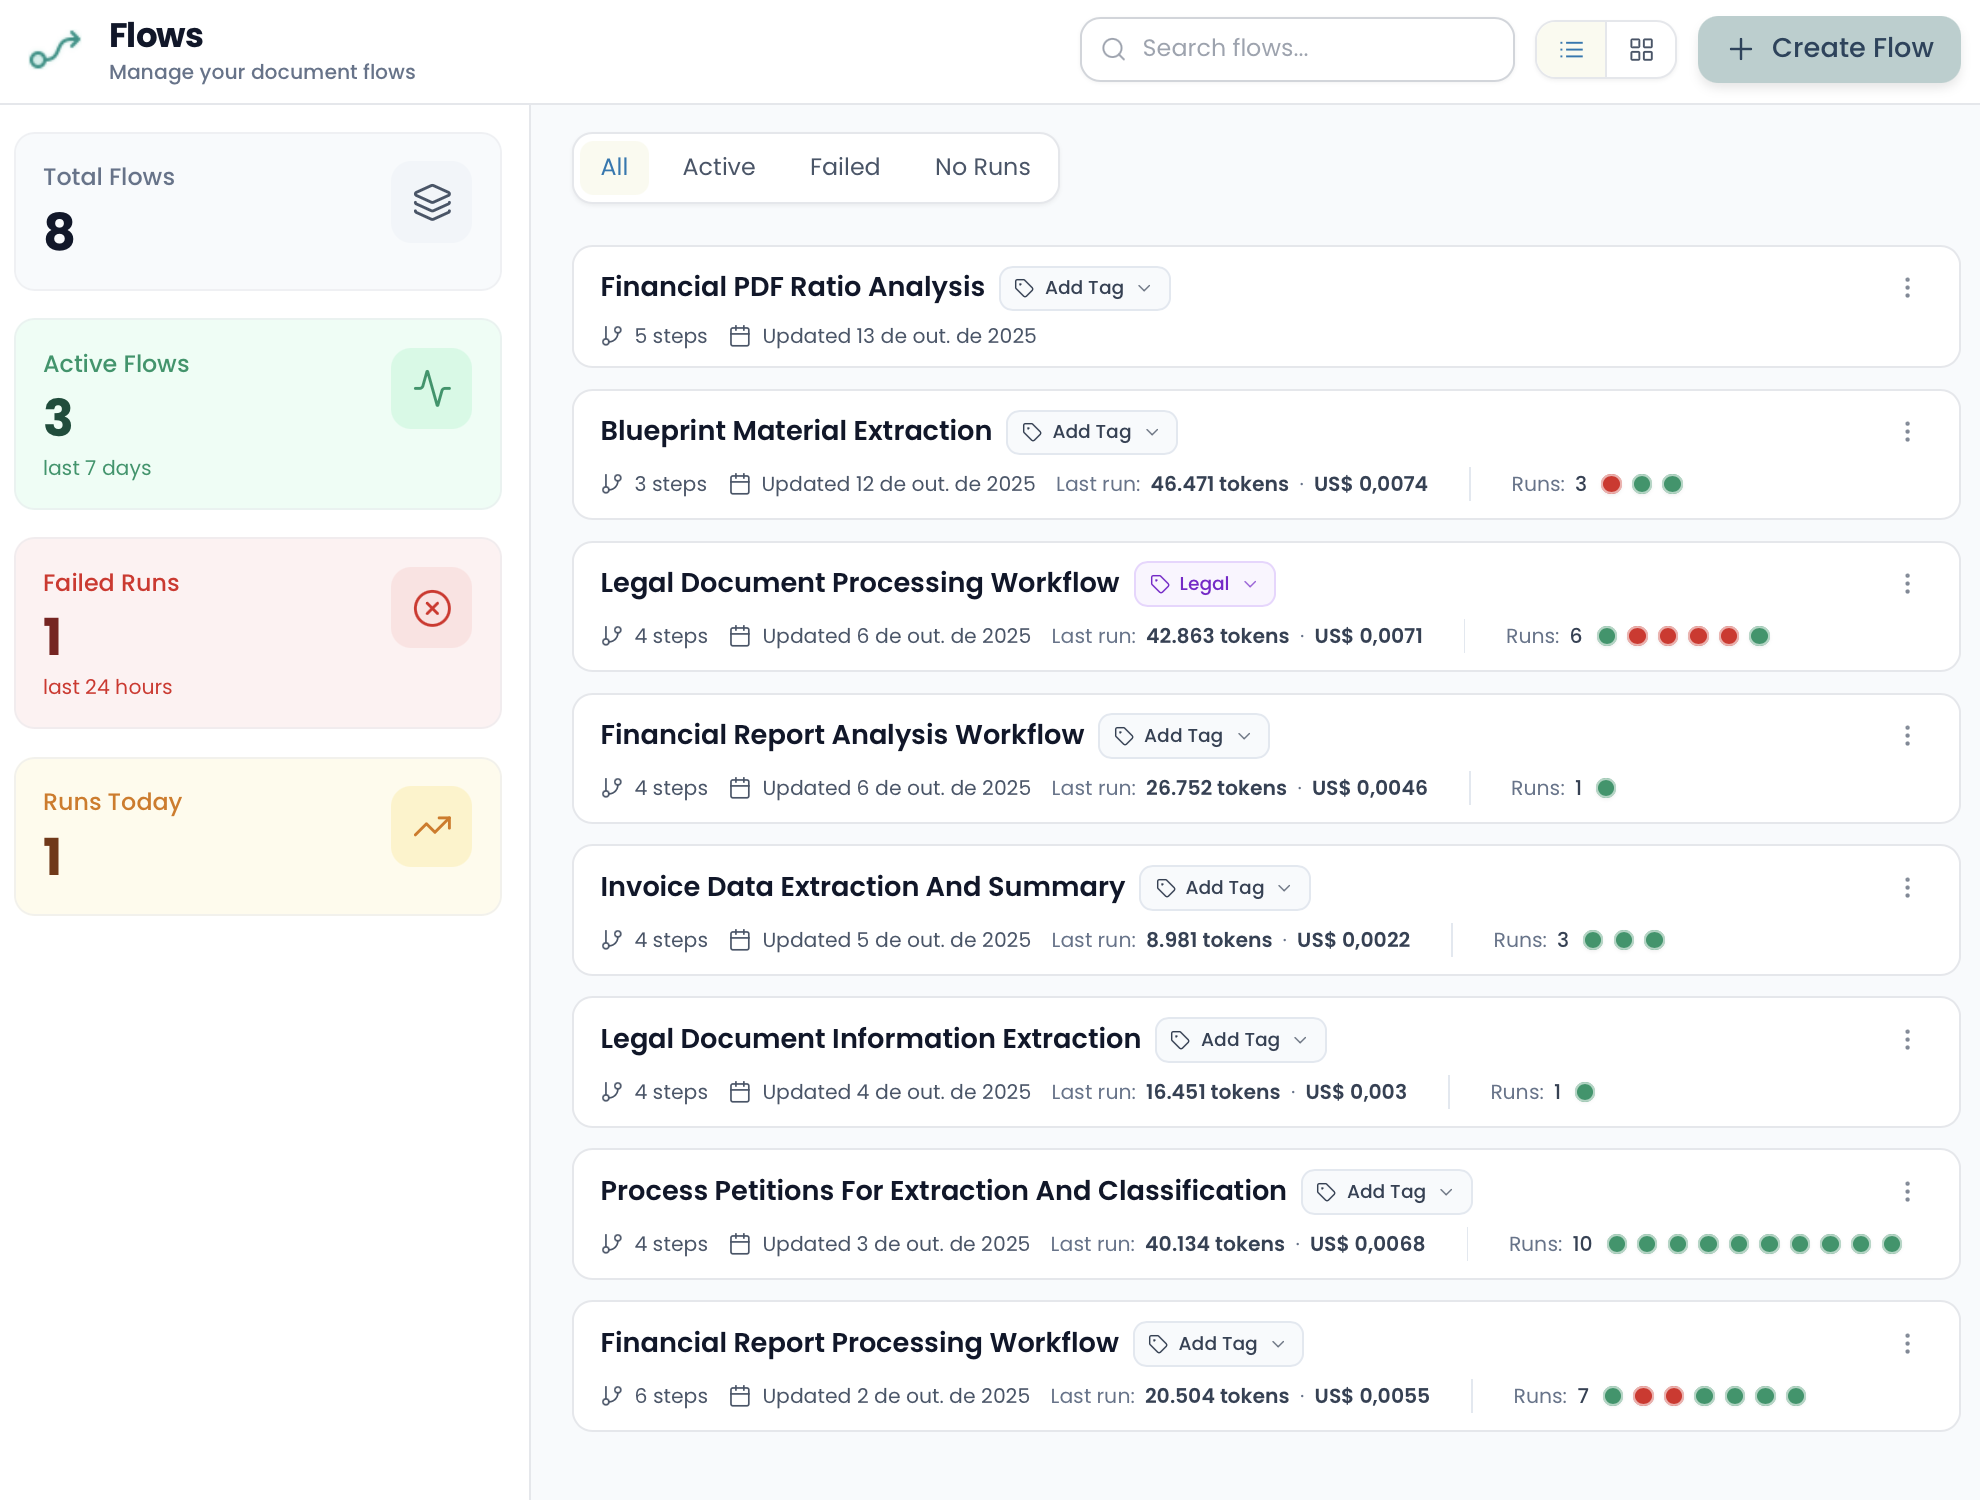Select the Failed filter tab
Screen dimensions: 1980x1500
[844, 167]
